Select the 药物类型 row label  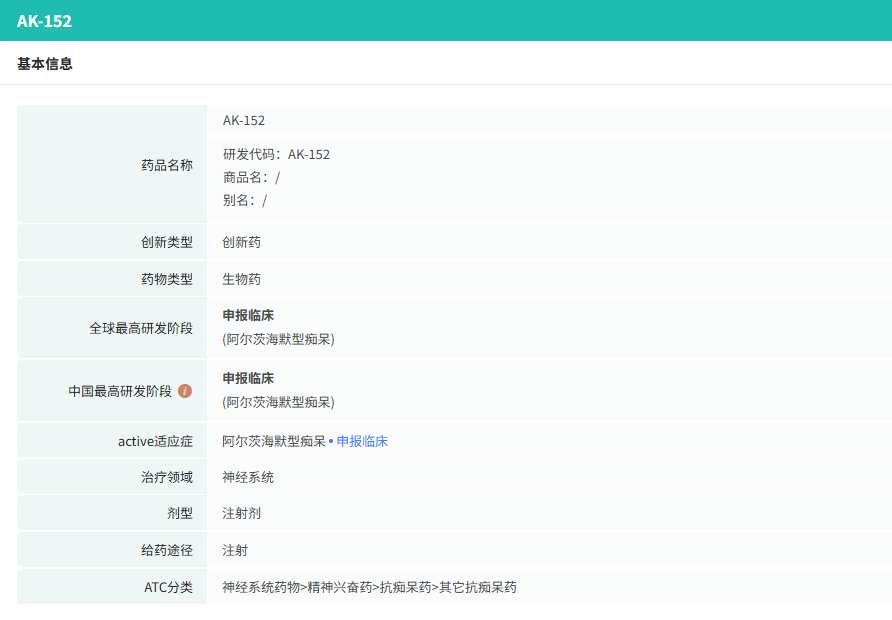[166, 279]
